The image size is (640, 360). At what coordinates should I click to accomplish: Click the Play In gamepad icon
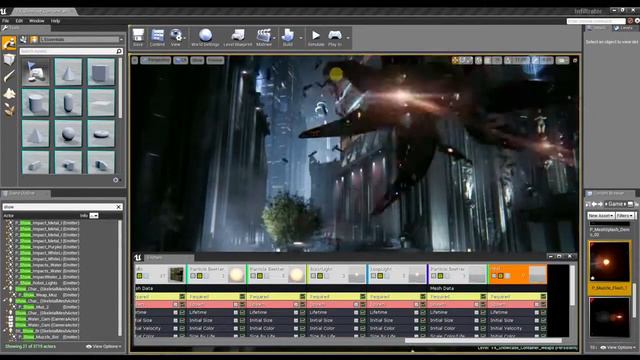point(335,37)
